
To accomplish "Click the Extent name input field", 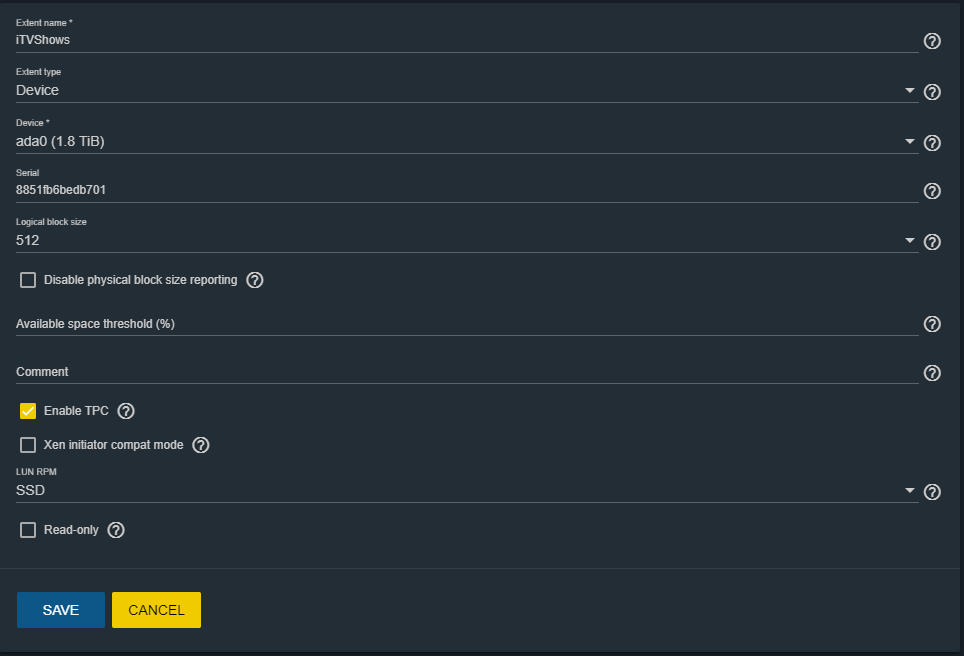I will [467, 40].
